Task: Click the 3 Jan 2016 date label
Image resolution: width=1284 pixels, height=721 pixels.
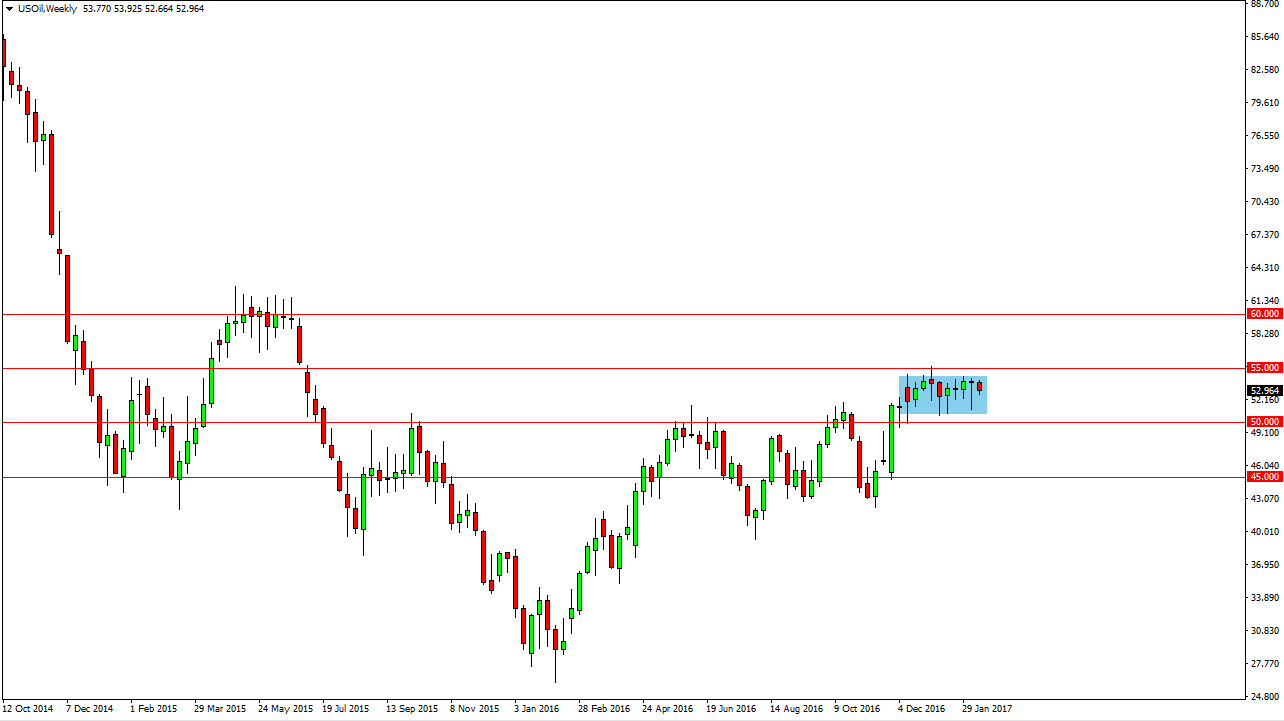Action: tap(537, 709)
